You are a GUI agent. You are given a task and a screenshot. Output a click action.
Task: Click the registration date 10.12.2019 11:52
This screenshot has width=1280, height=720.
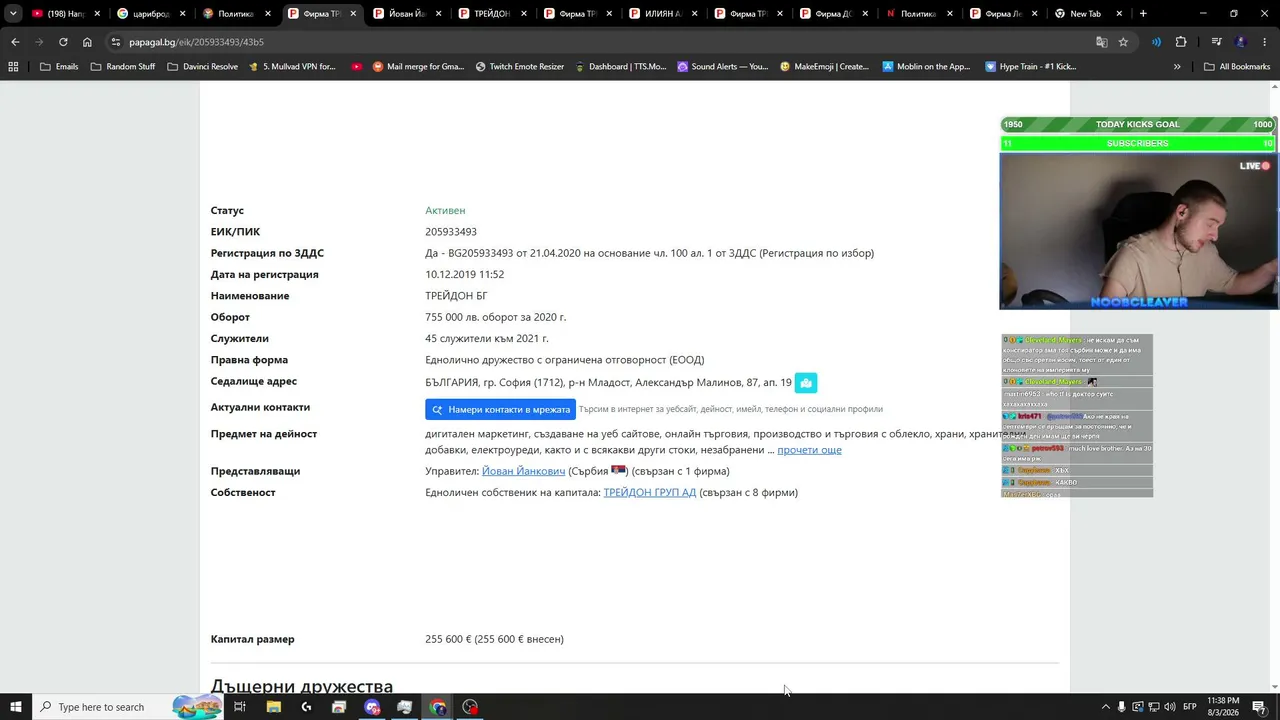[x=465, y=275]
